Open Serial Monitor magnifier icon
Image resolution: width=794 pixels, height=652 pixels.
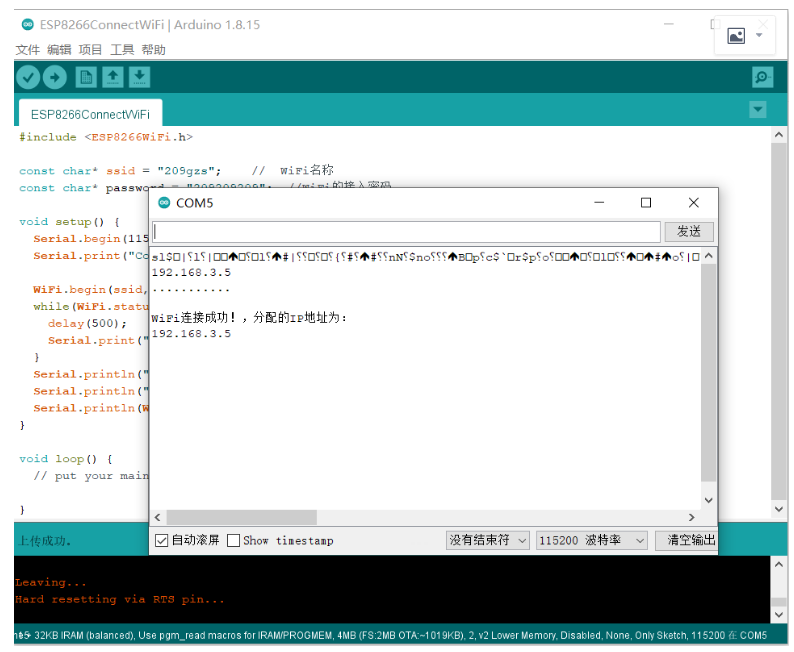point(763,77)
